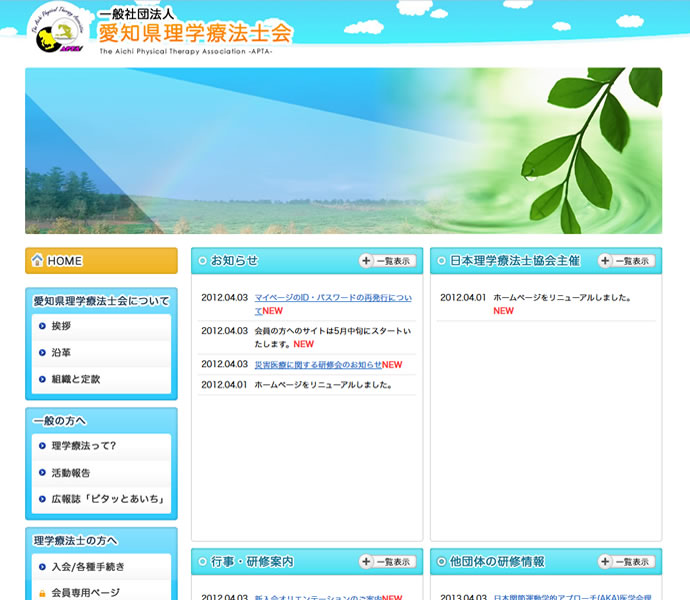Click the house icon on the HOME button
This screenshot has height=600, width=690.
37,260
